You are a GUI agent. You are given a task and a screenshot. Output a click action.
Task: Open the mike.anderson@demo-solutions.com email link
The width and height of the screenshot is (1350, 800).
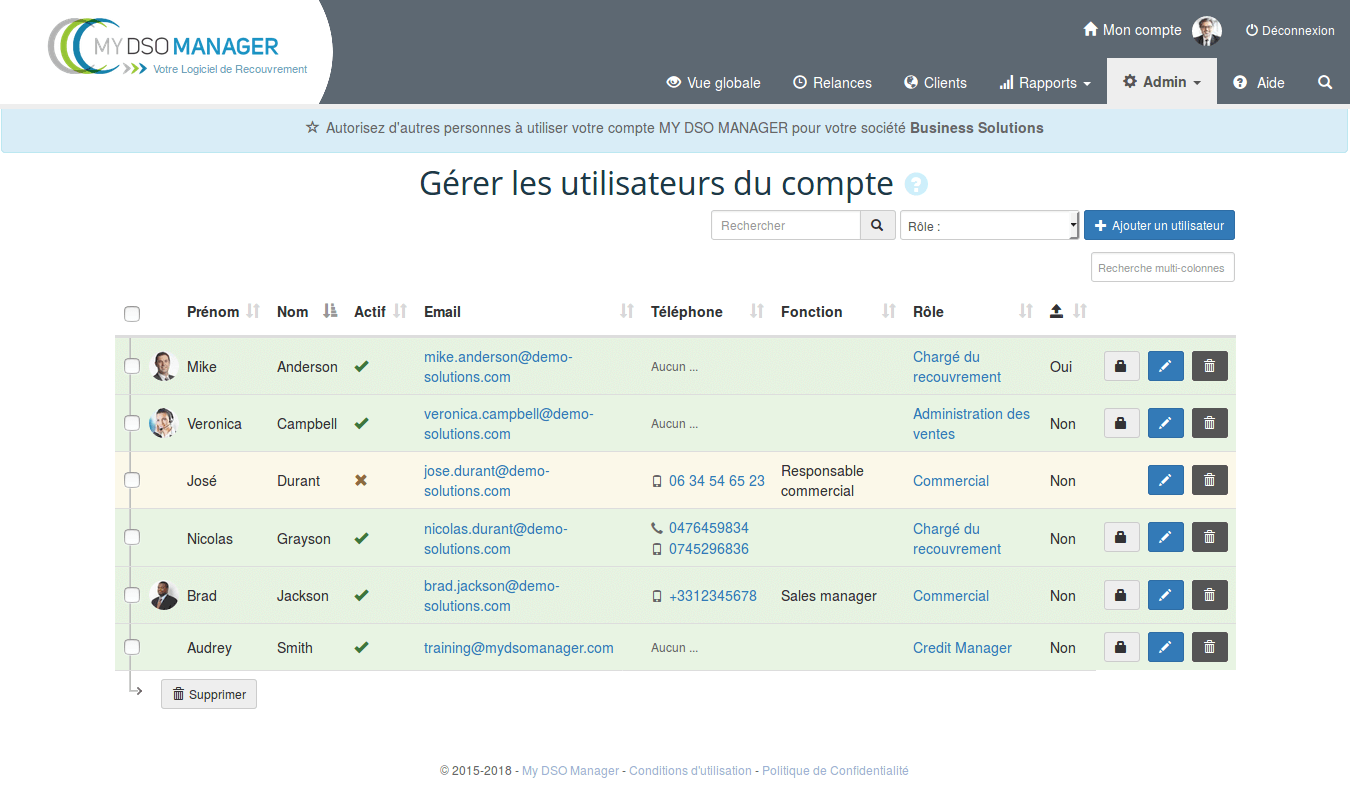click(x=497, y=367)
